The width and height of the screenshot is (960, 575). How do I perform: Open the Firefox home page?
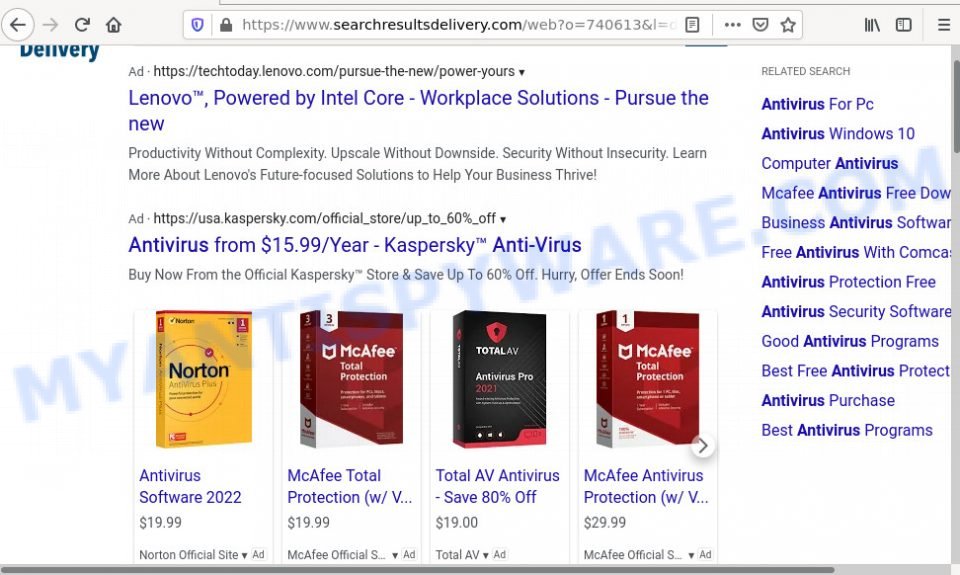click(x=113, y=24)
